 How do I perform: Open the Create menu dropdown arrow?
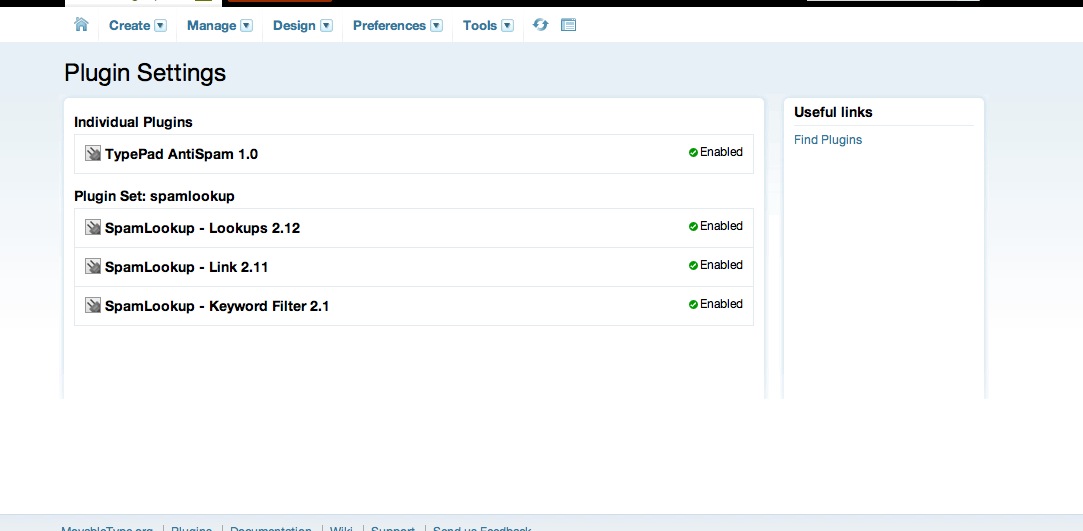click(x=160, y=26)
